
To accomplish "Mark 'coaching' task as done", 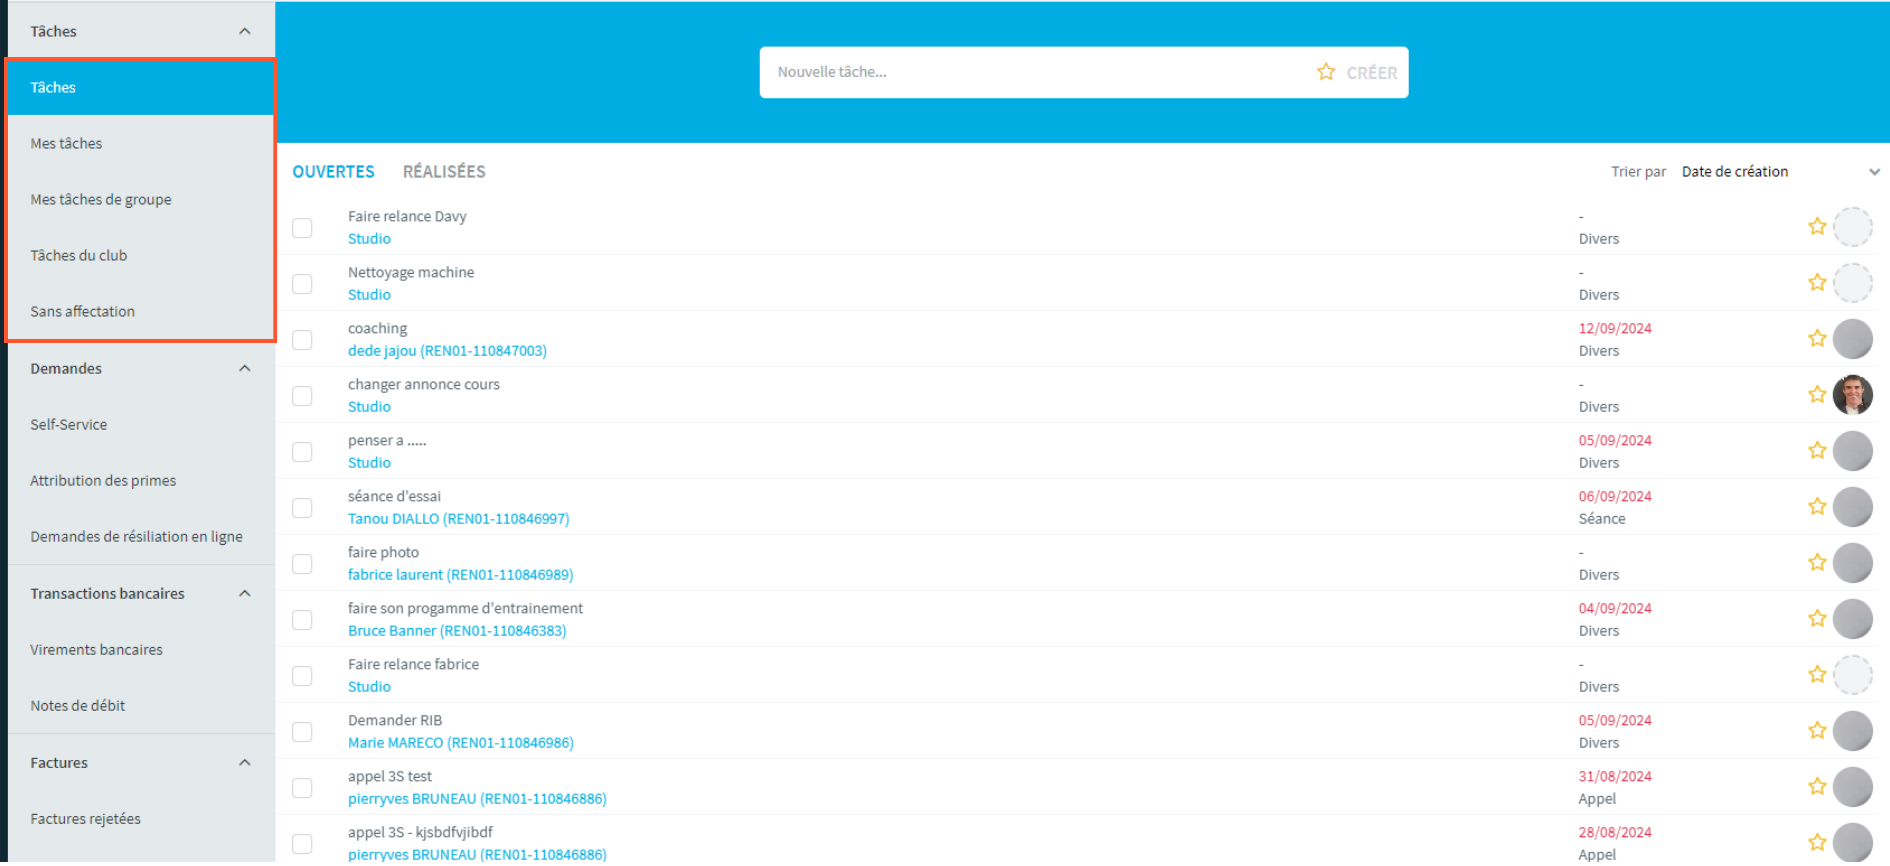I will click(x=302, y=340).
